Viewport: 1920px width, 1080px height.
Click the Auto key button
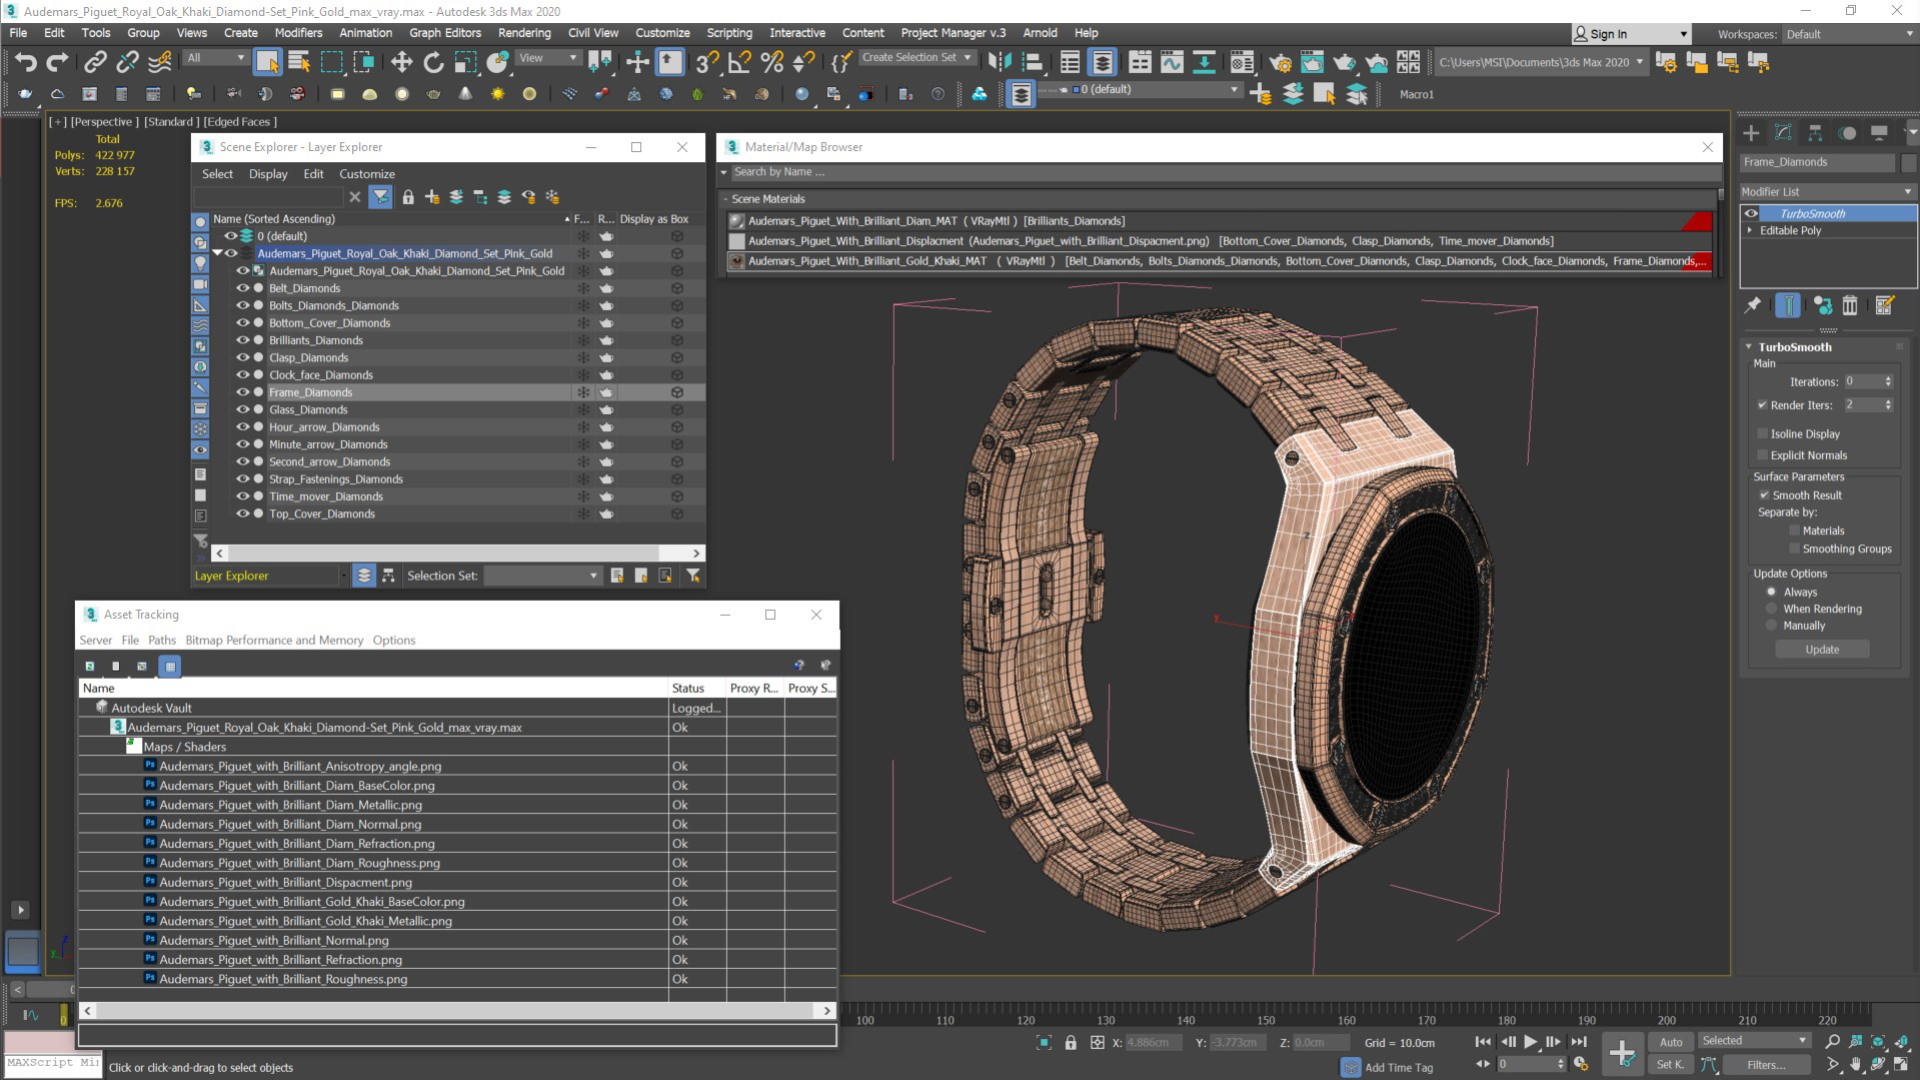(1671, 1042)
